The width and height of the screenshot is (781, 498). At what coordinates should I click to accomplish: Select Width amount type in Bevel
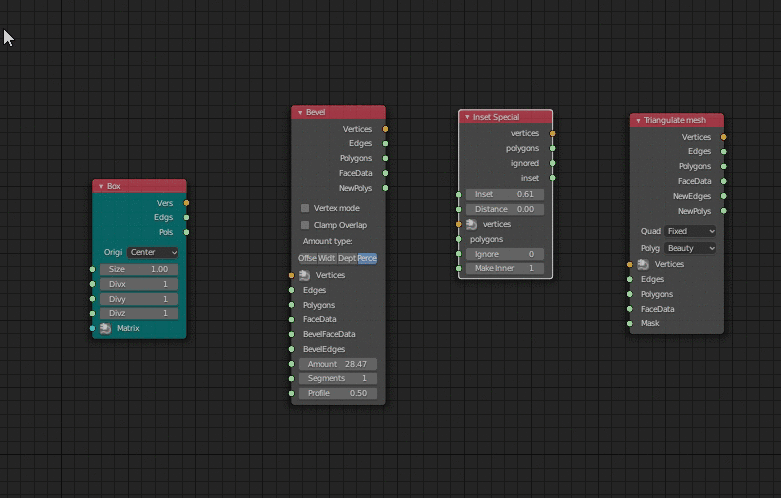pyautogui.click(x=327, y=258)
